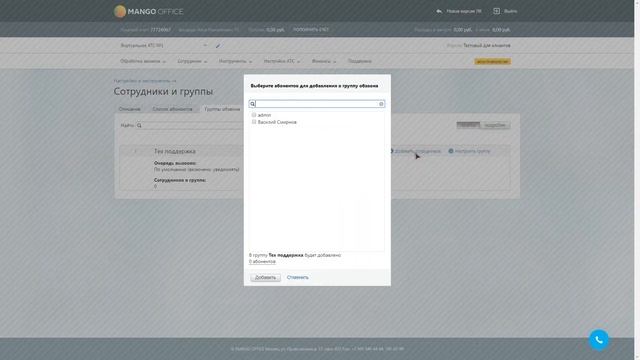The image size is (640, 360).
Task: Click the logout icon beside Выйти
Action: click(496, 11)
